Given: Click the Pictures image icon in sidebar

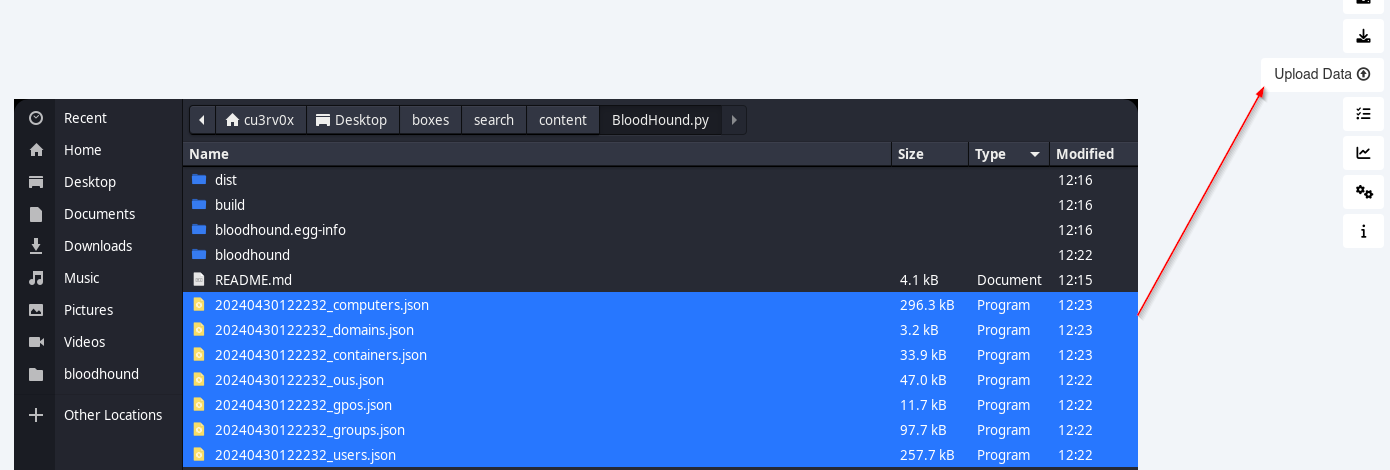Looking at the screenshot, I should [36, 310].
